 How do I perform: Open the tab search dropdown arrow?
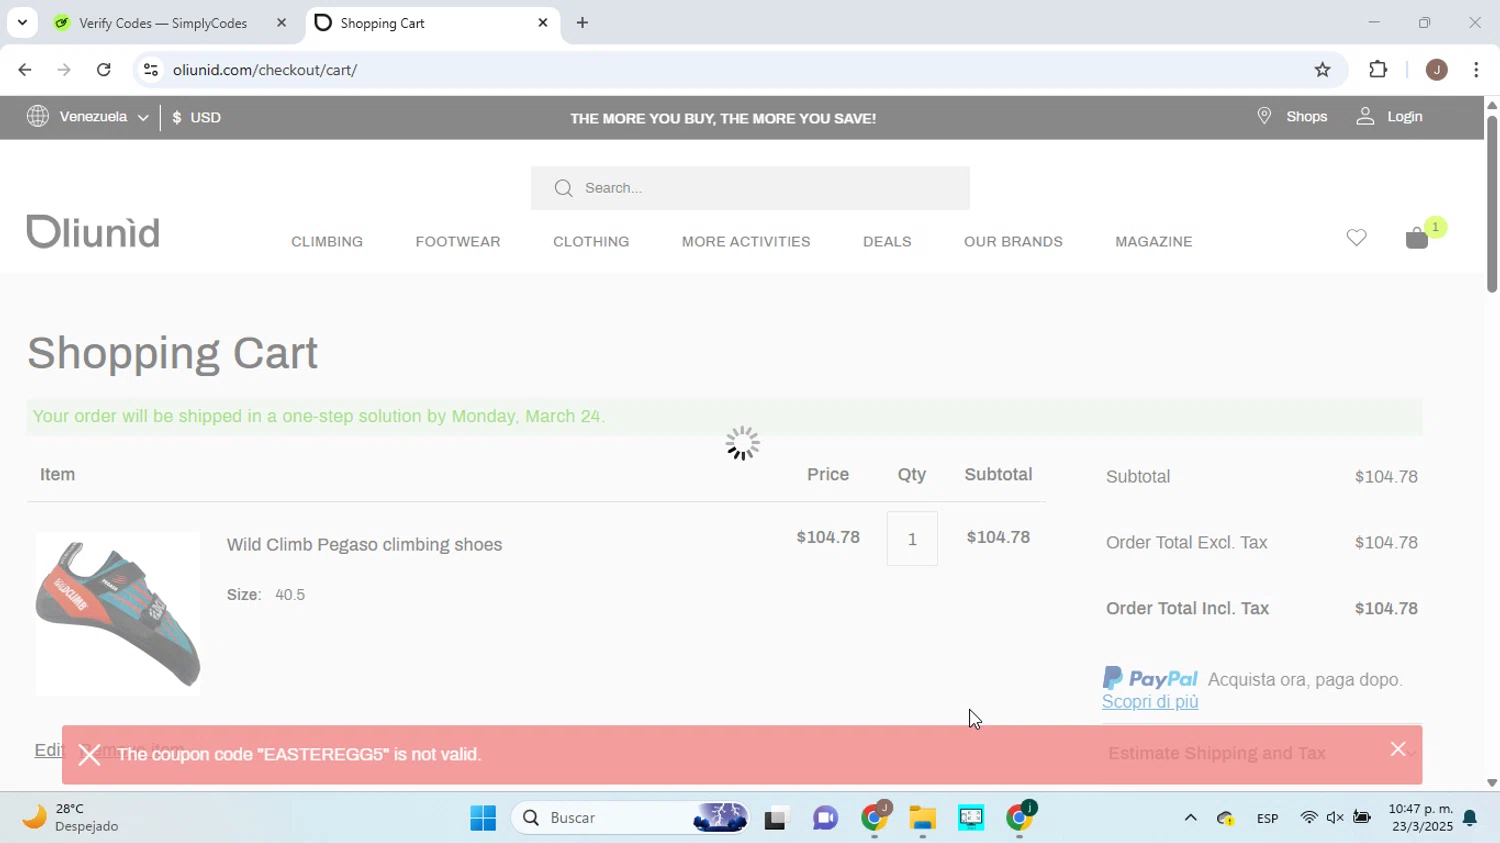click(x=22, y=22)
